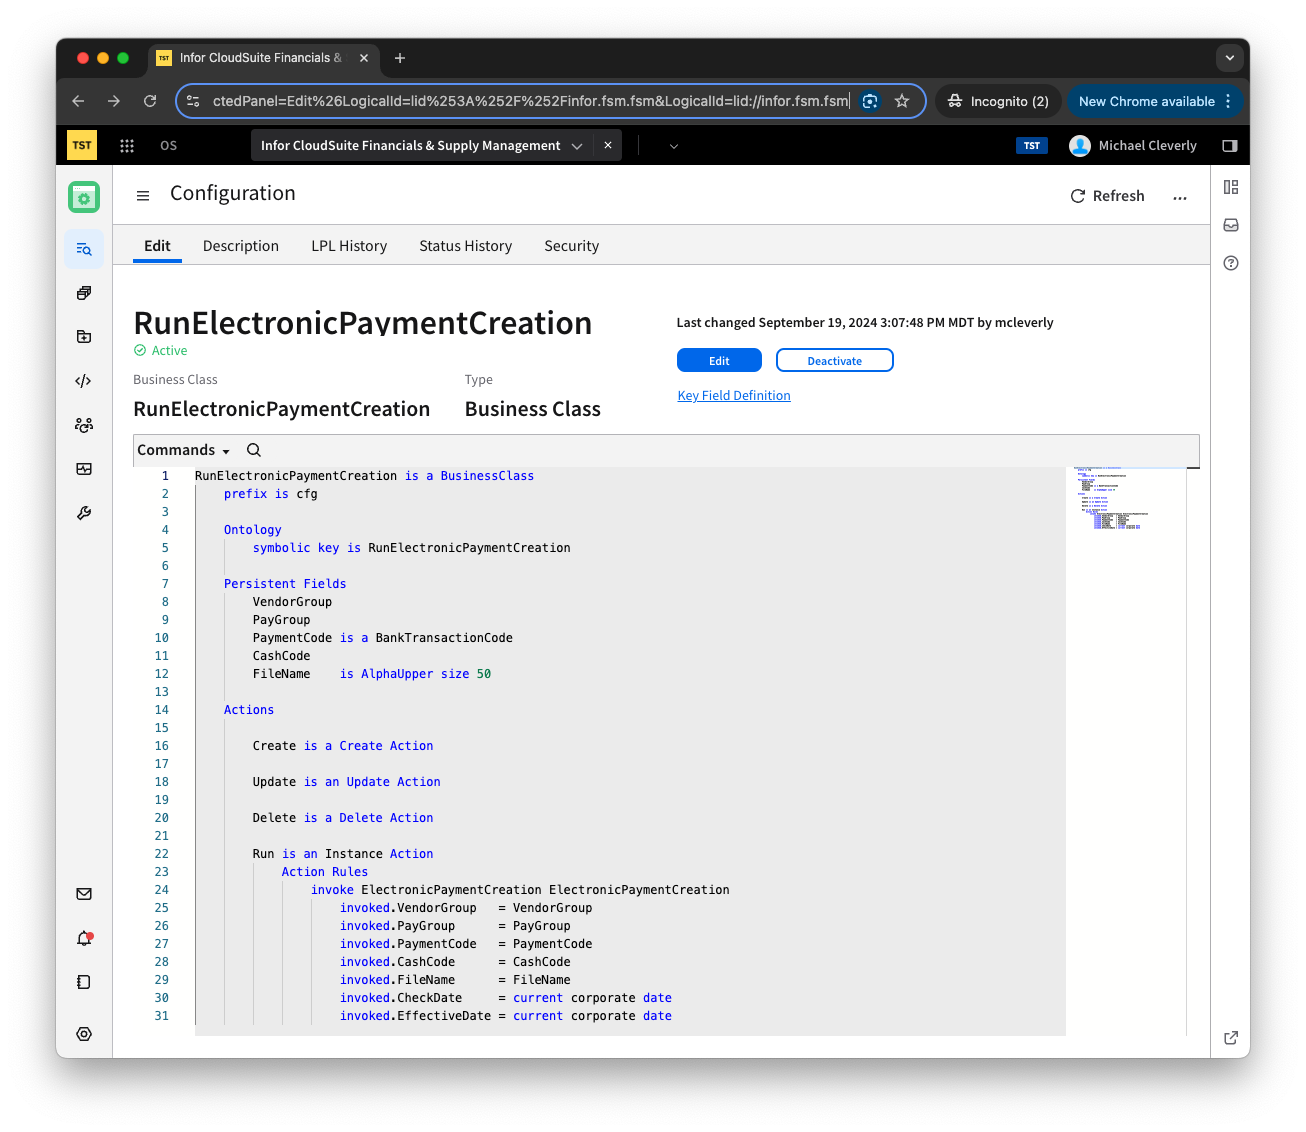
Task: Go back in browser history
Action: [x=78, y=101]
